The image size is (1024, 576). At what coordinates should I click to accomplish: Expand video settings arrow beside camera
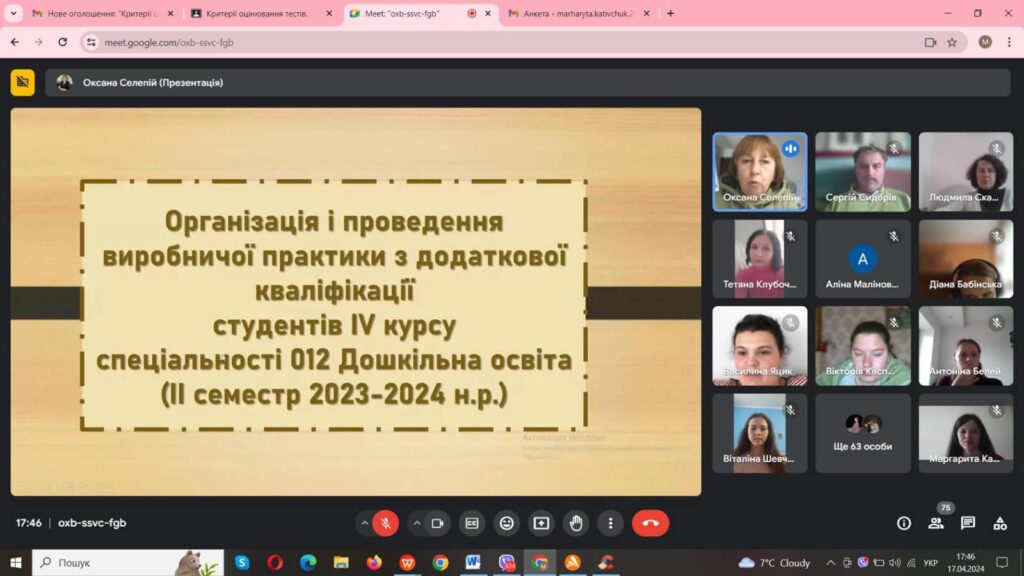415,523
